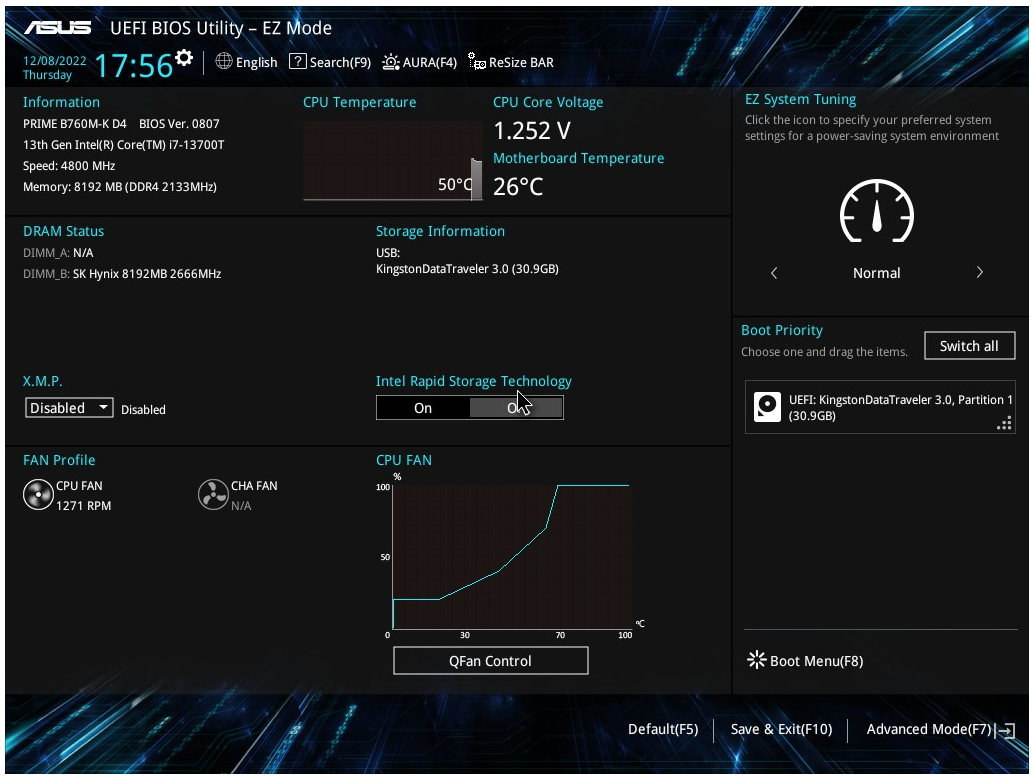Click the 1.252 V voltage value
Image resolution: width=1034 pixels, height=780 pixels.
[x=532, y=131]
